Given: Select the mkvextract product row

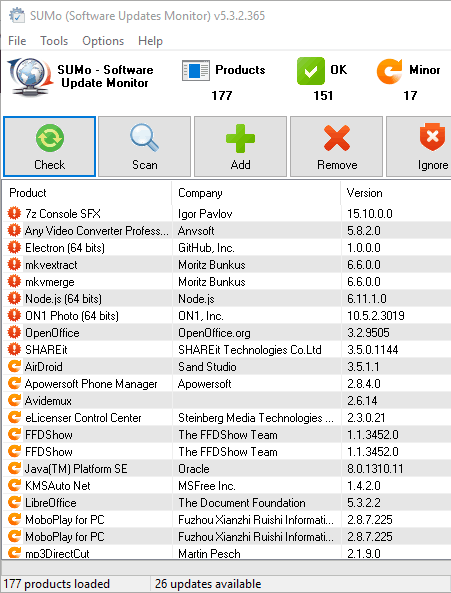Looking at the screenshot, I should click(227, 265).
